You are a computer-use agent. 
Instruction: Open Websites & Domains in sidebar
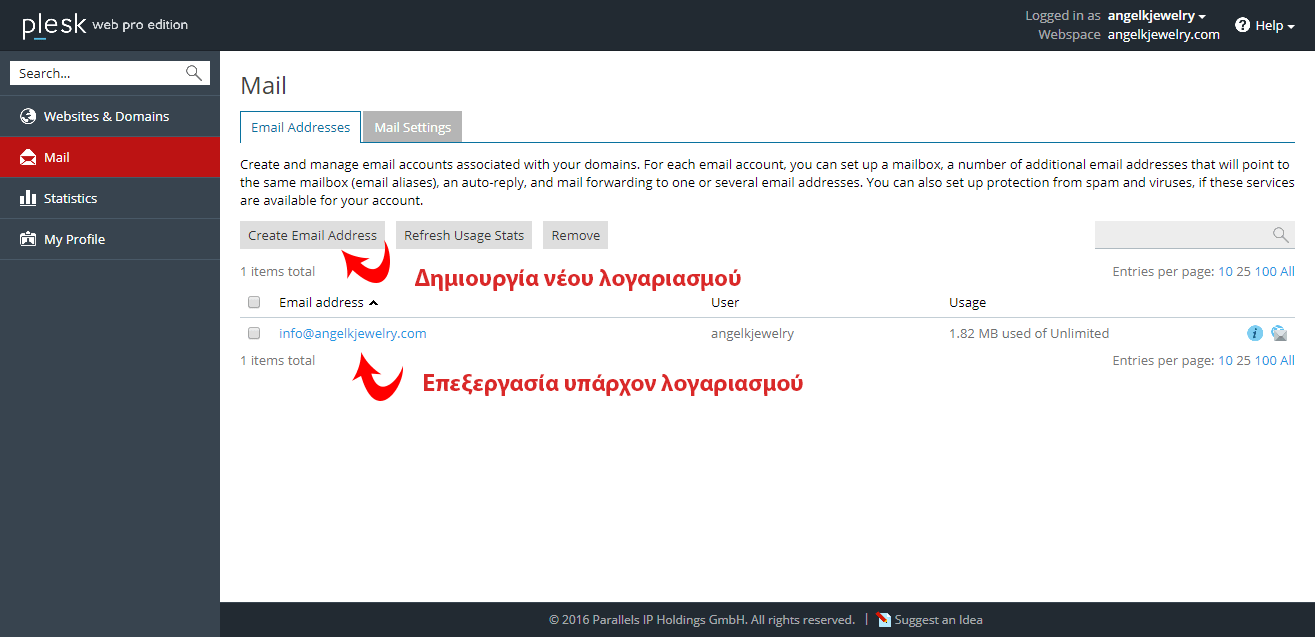pyautogui.click(x=106, y=116)
